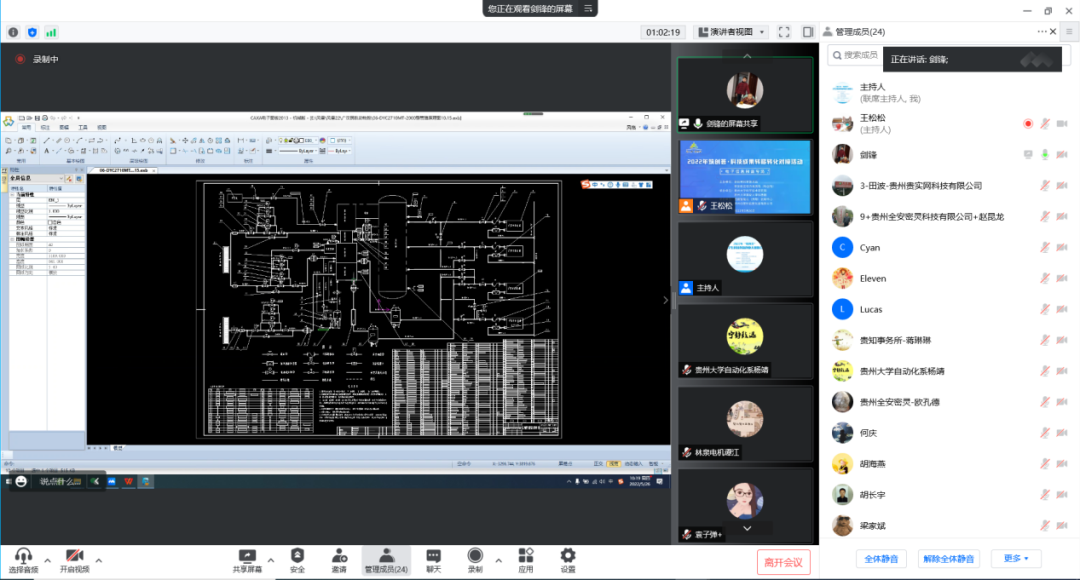Click Manage Members (管理成员) tab
This screenshot has width=1080, height=580.
(385, 560)
